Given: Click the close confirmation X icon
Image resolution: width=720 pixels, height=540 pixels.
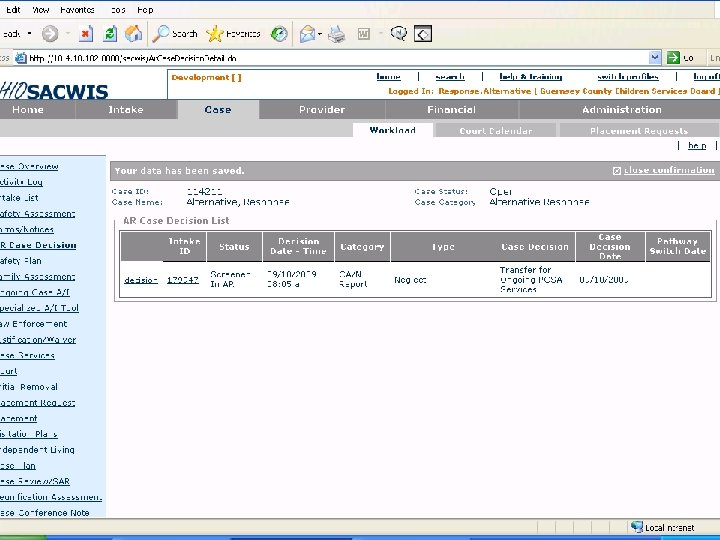Looking at the screenshot, I should pyautogui.click(x=617, y=171).
